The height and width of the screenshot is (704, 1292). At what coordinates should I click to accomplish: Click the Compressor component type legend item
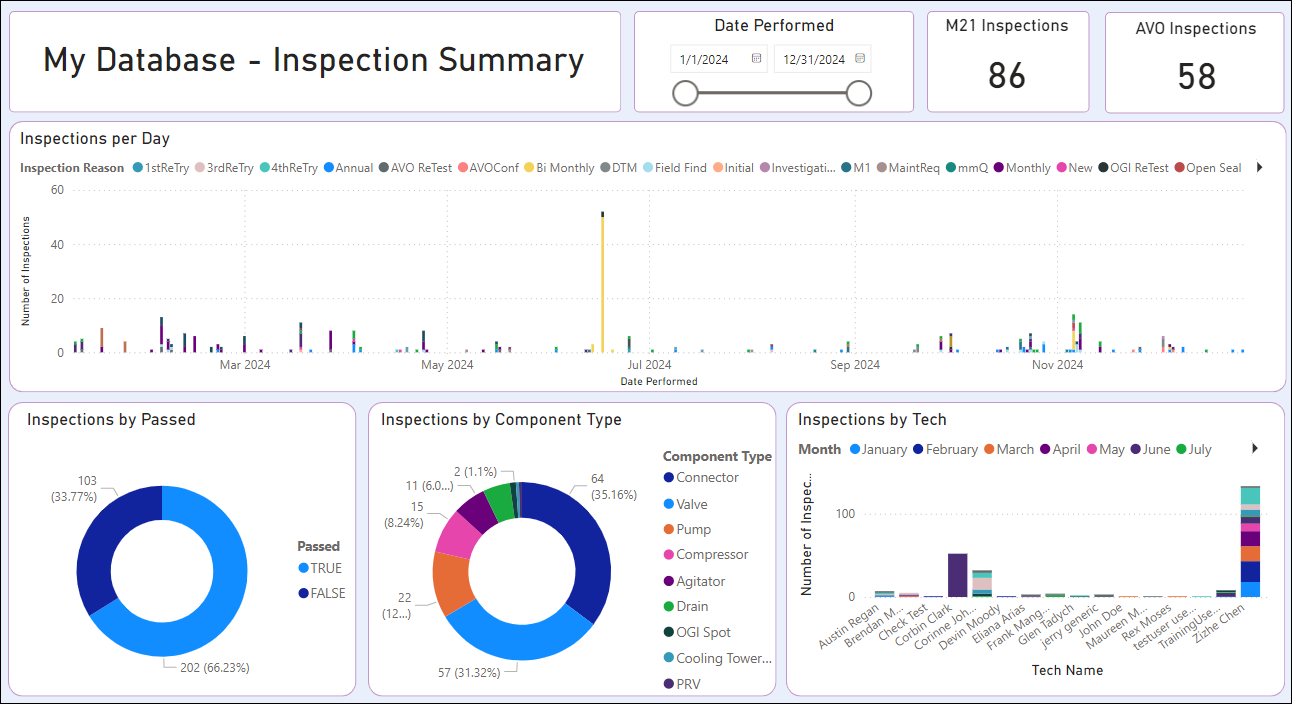[705, 555]
